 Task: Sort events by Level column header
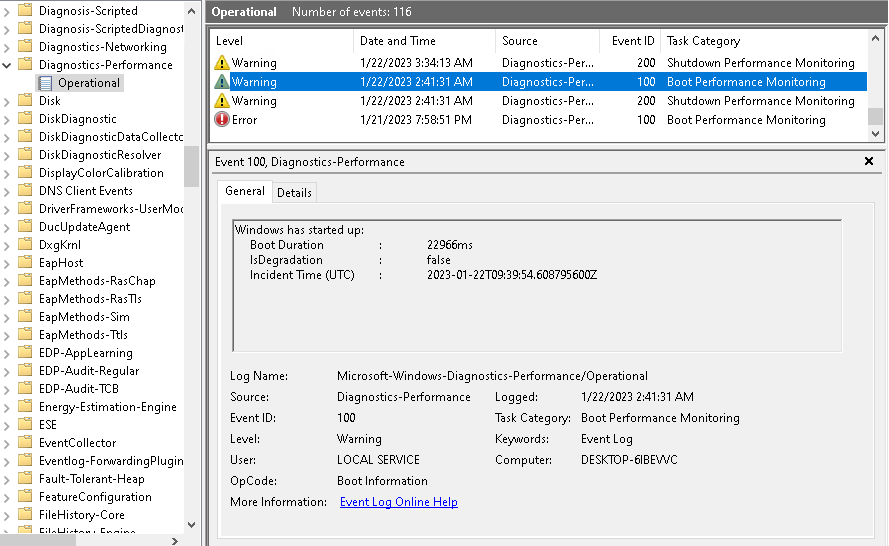pyautogui.click(x=282, y=41)
